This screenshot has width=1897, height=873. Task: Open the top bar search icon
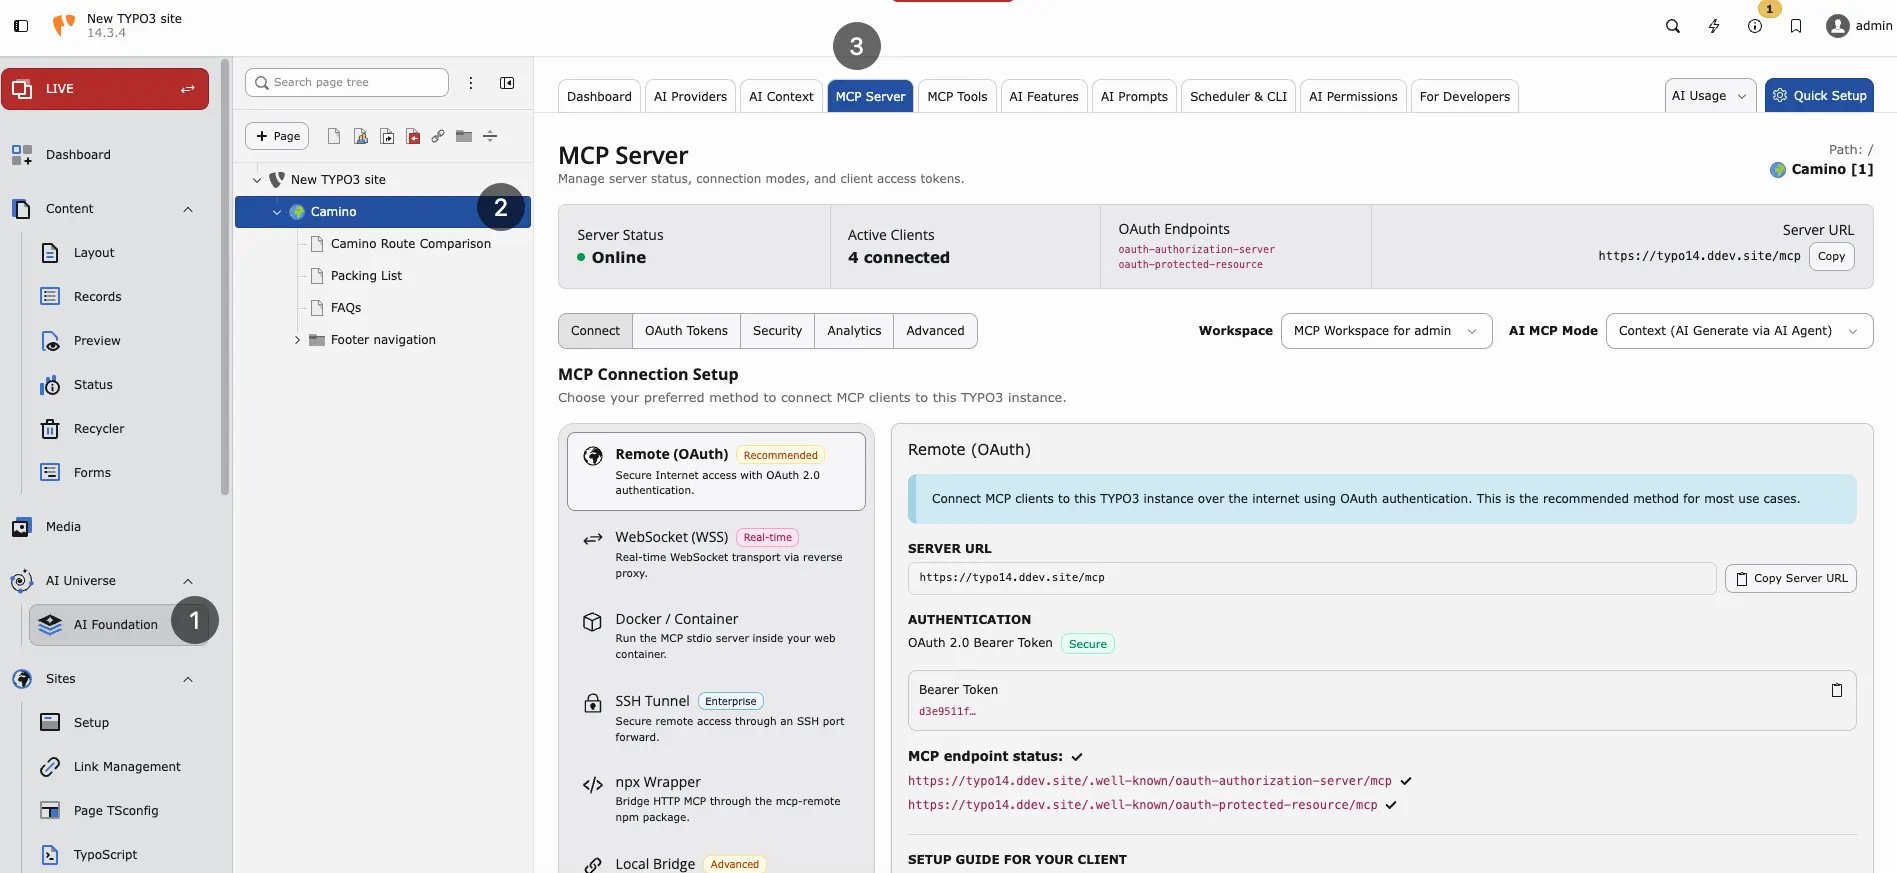coord(1672,26)
